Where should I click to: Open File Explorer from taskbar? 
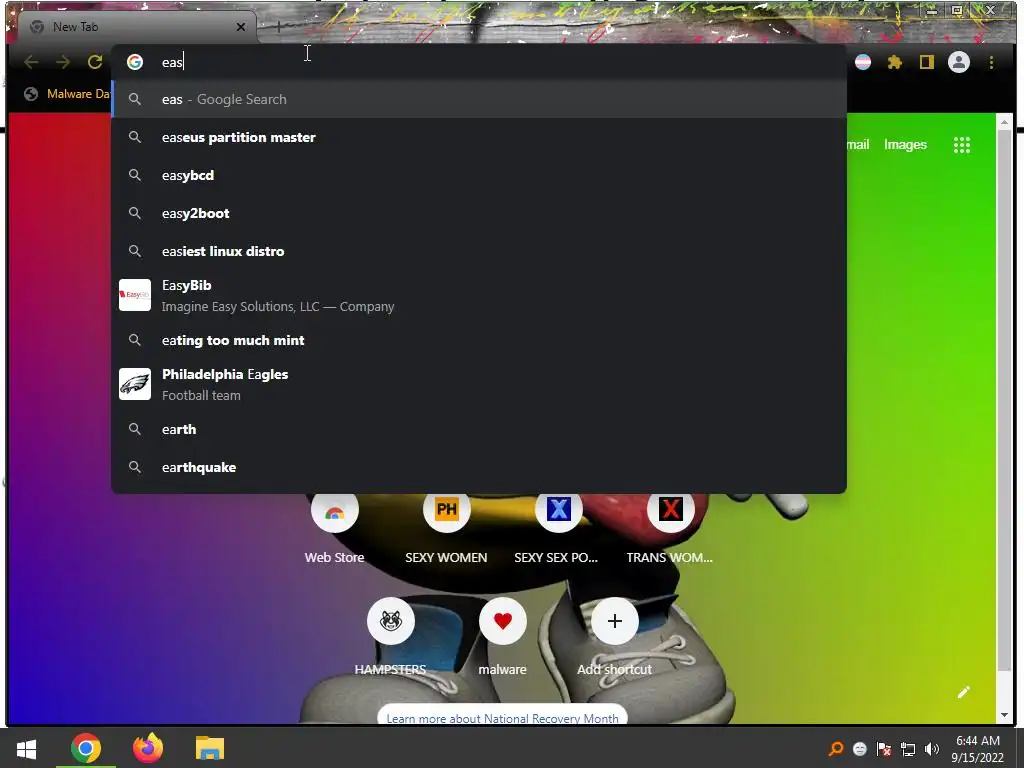(x=210, y=748)
